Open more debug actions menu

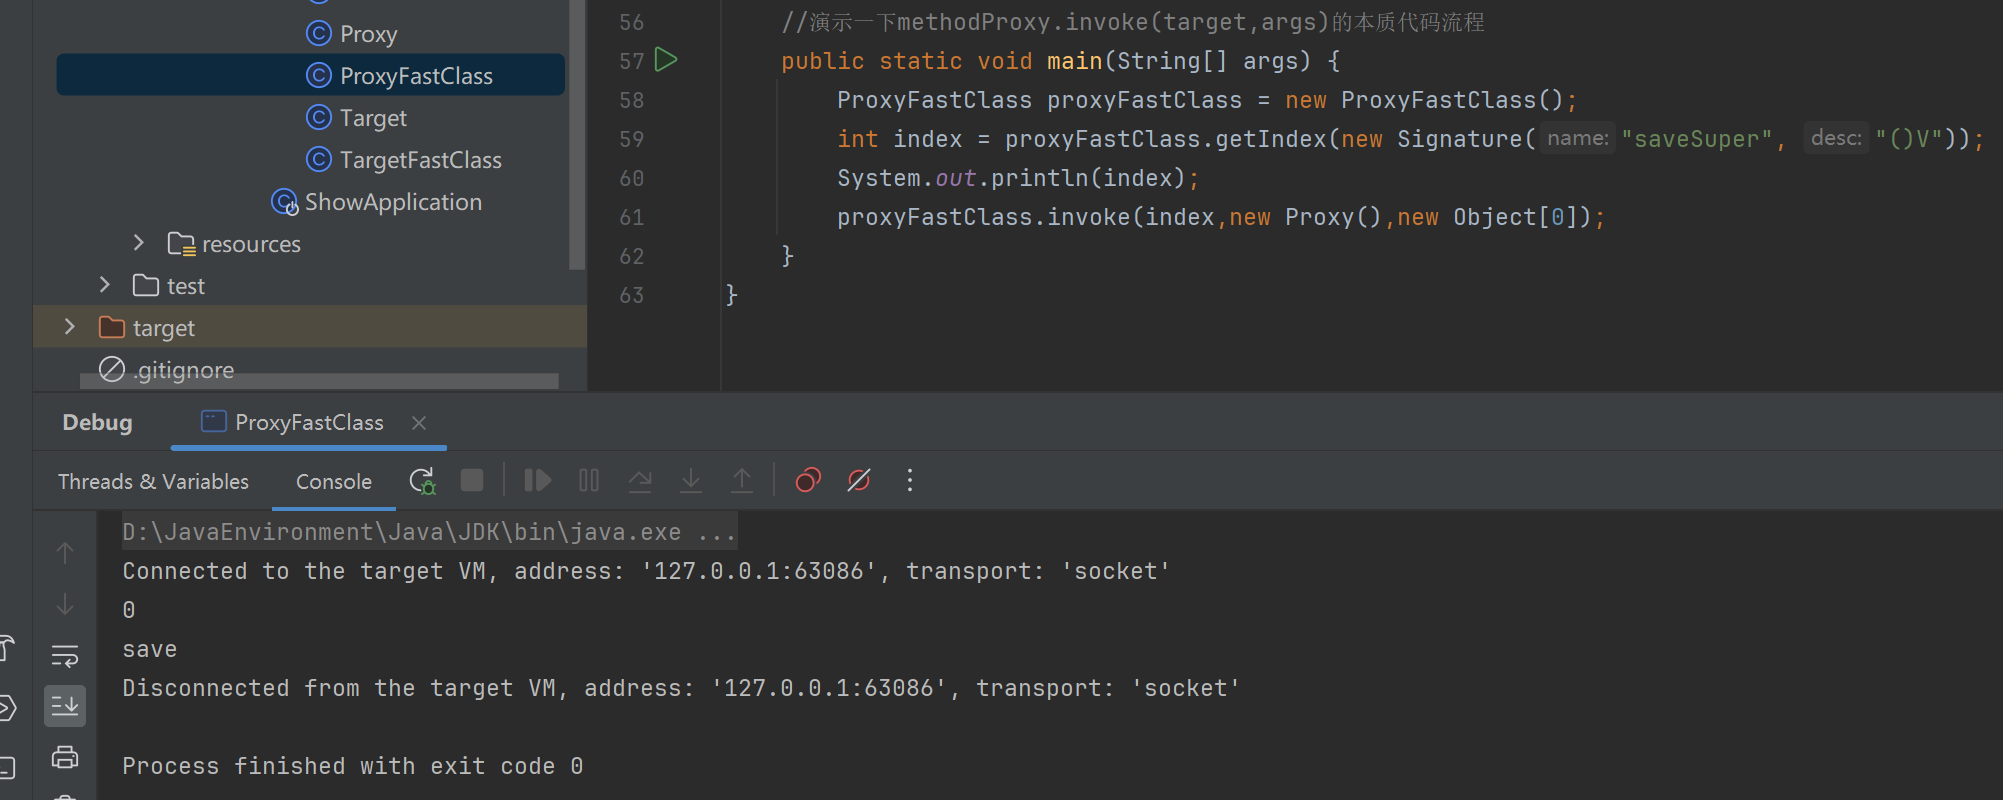[x=909, y=481]
